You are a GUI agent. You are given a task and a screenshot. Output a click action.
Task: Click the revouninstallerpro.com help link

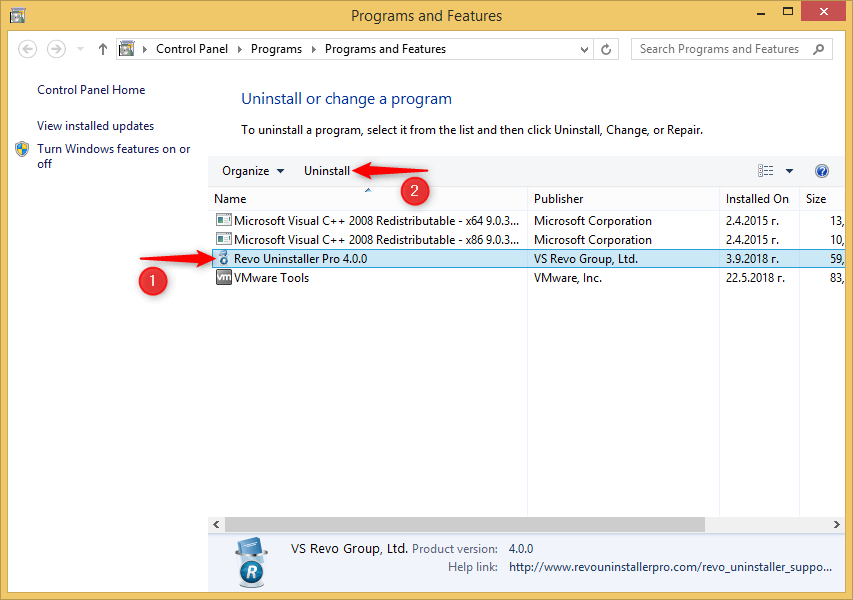coord(670,567)
